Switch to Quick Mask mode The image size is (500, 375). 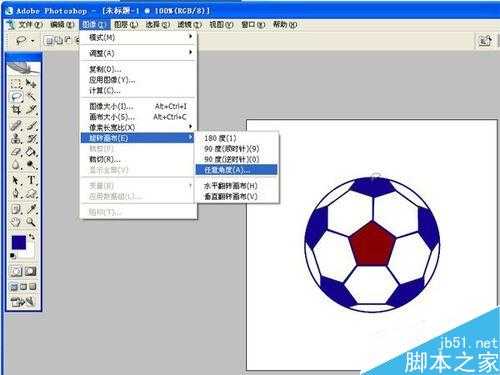click(31, 271)
